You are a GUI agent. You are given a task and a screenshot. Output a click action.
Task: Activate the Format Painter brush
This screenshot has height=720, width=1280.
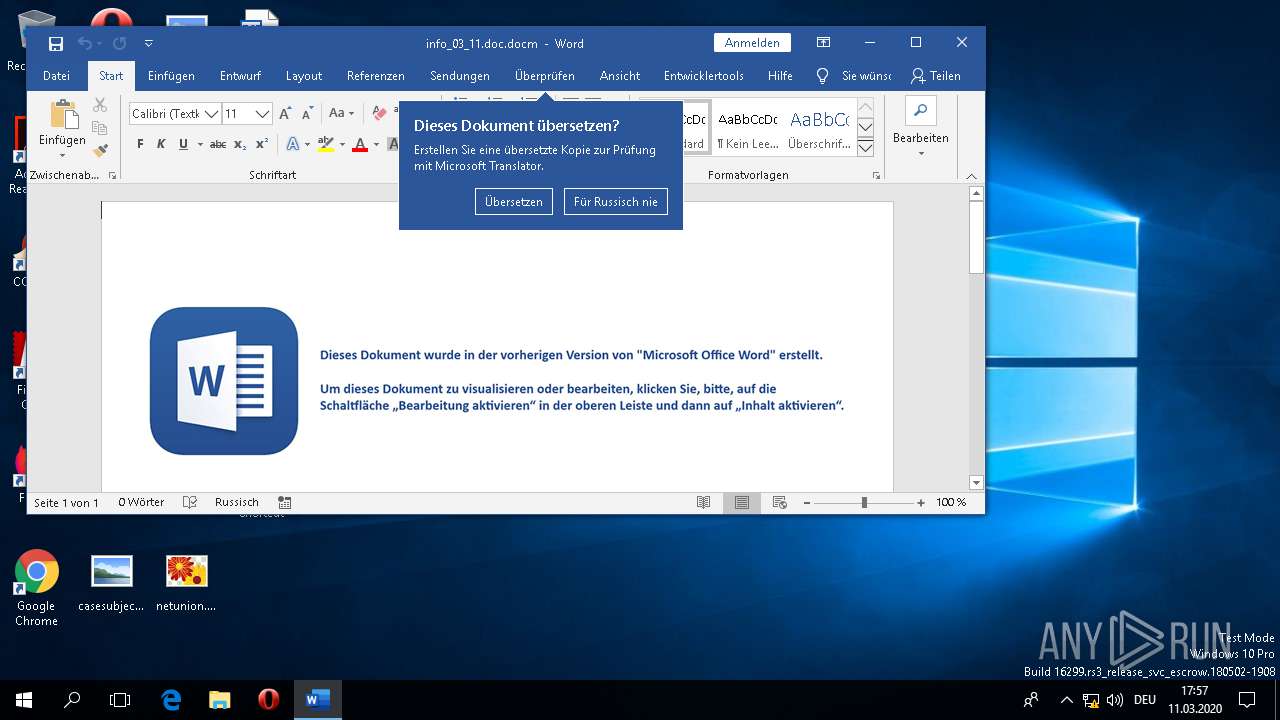pyautogui.click(x=100, y=150)
